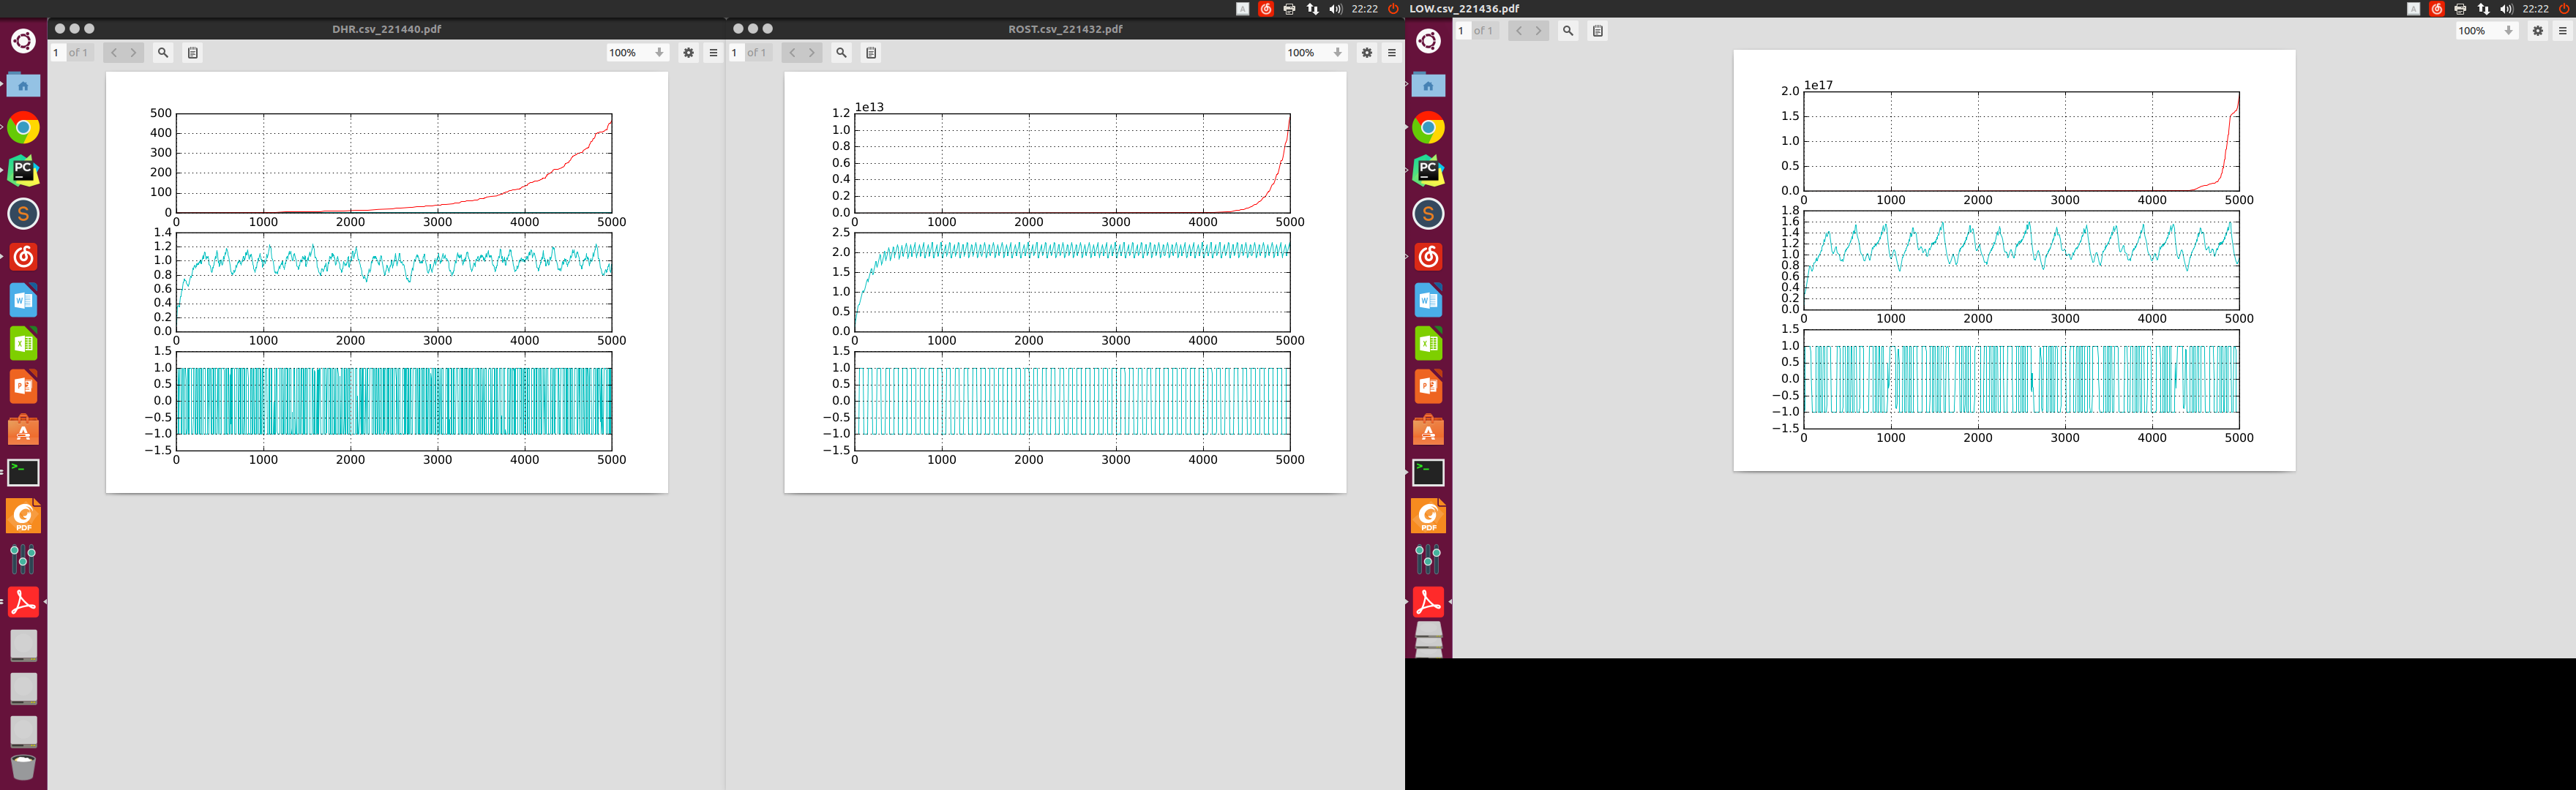The image size is (2576, 790).
Task: Launch PyCharm from the left dock
Action: coord(23,171)
